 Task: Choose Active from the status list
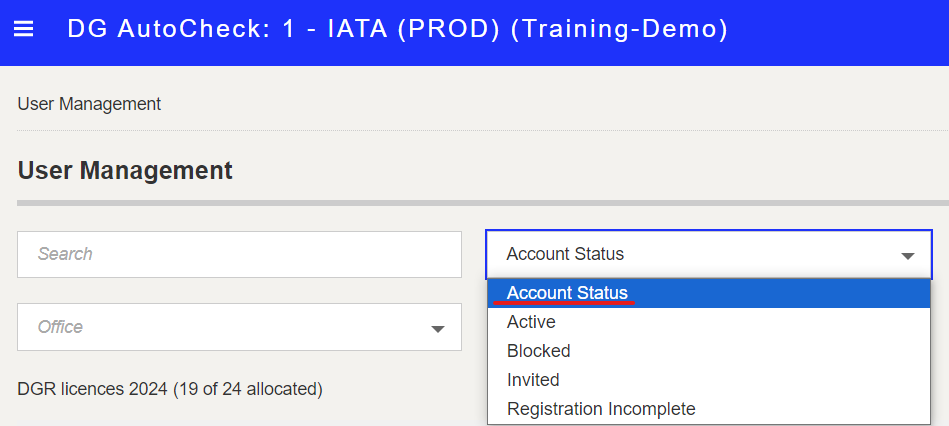click(x=709, y=322)
